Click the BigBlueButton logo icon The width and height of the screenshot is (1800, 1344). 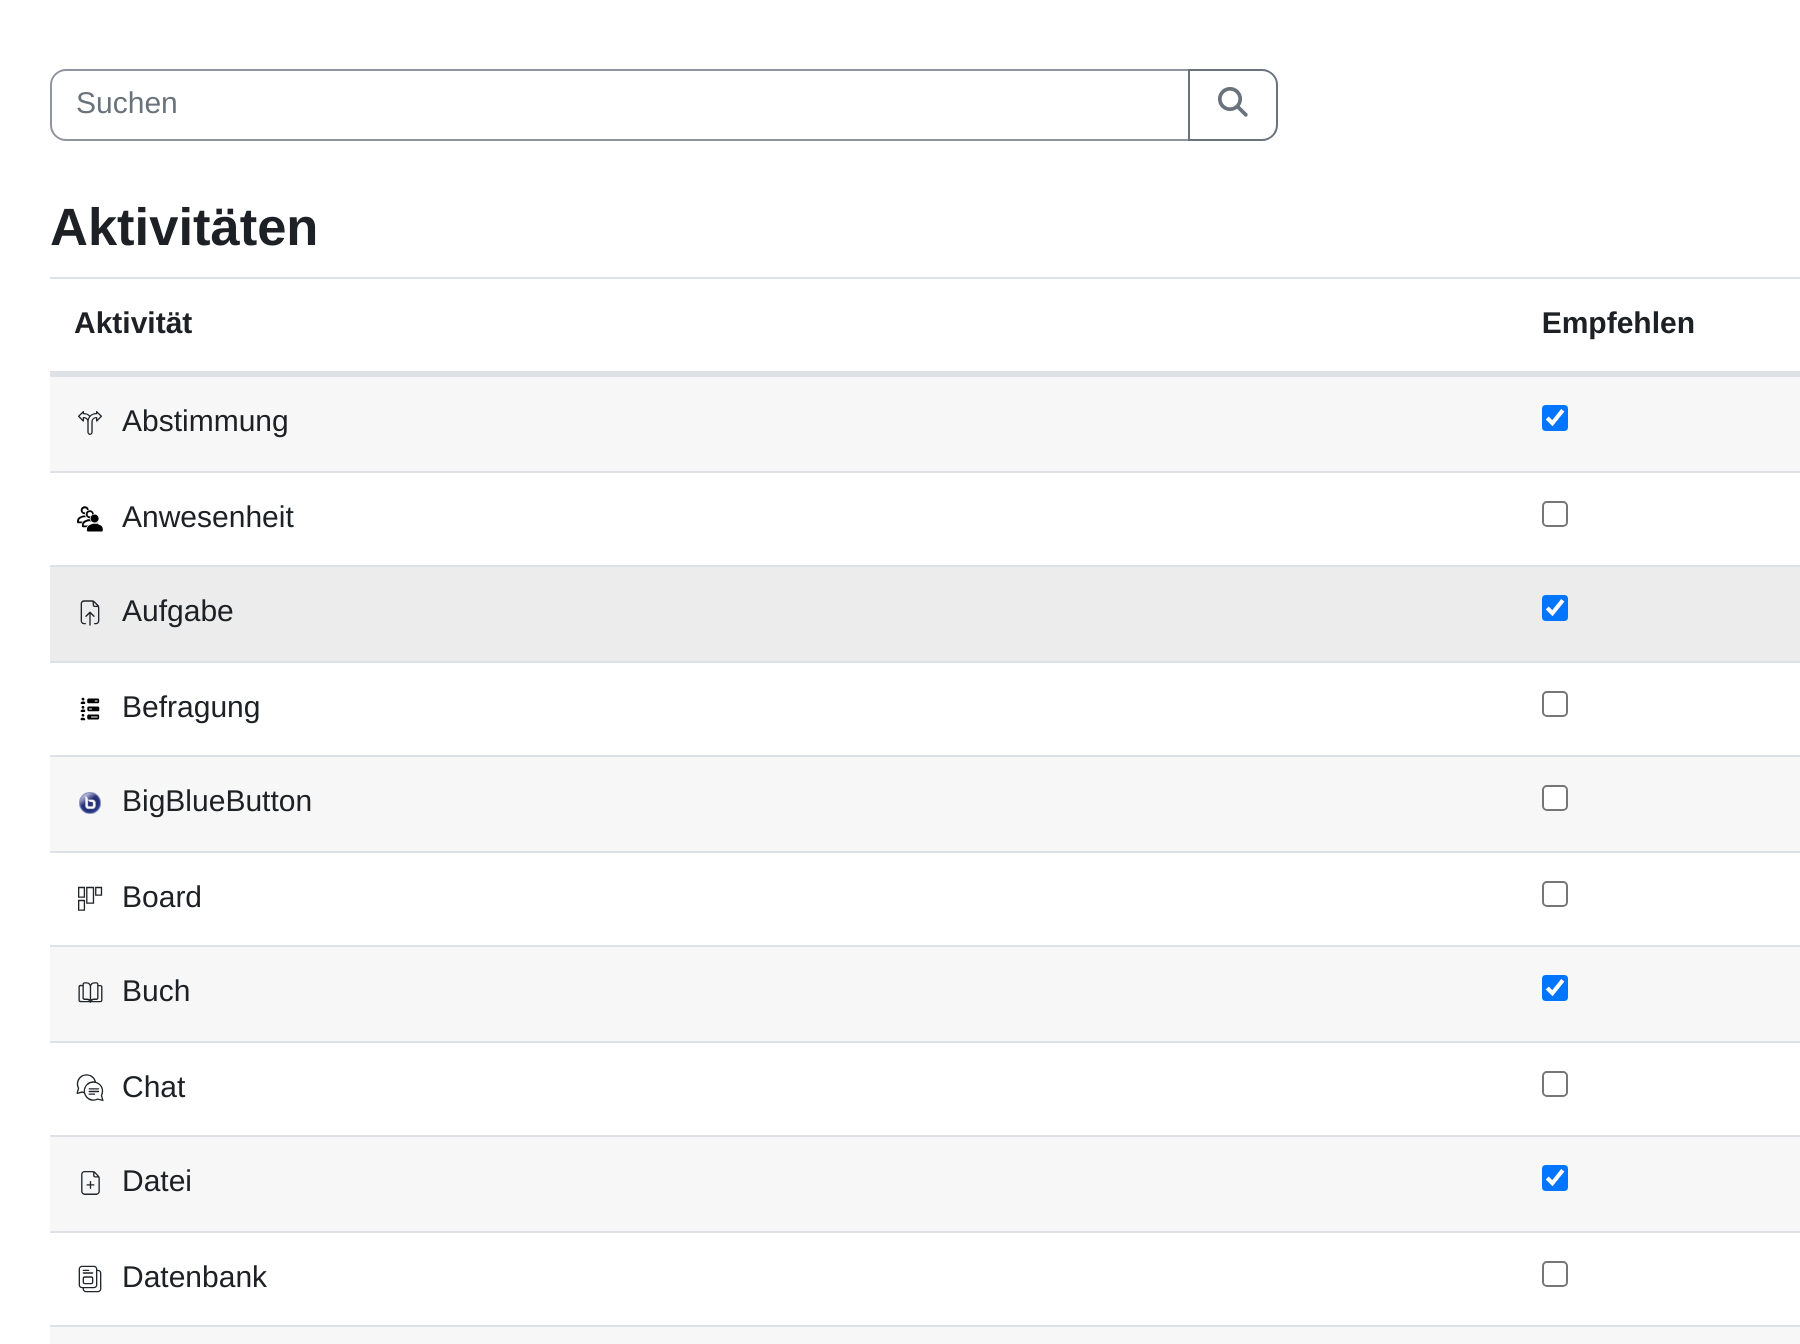[x=90, y=802]
